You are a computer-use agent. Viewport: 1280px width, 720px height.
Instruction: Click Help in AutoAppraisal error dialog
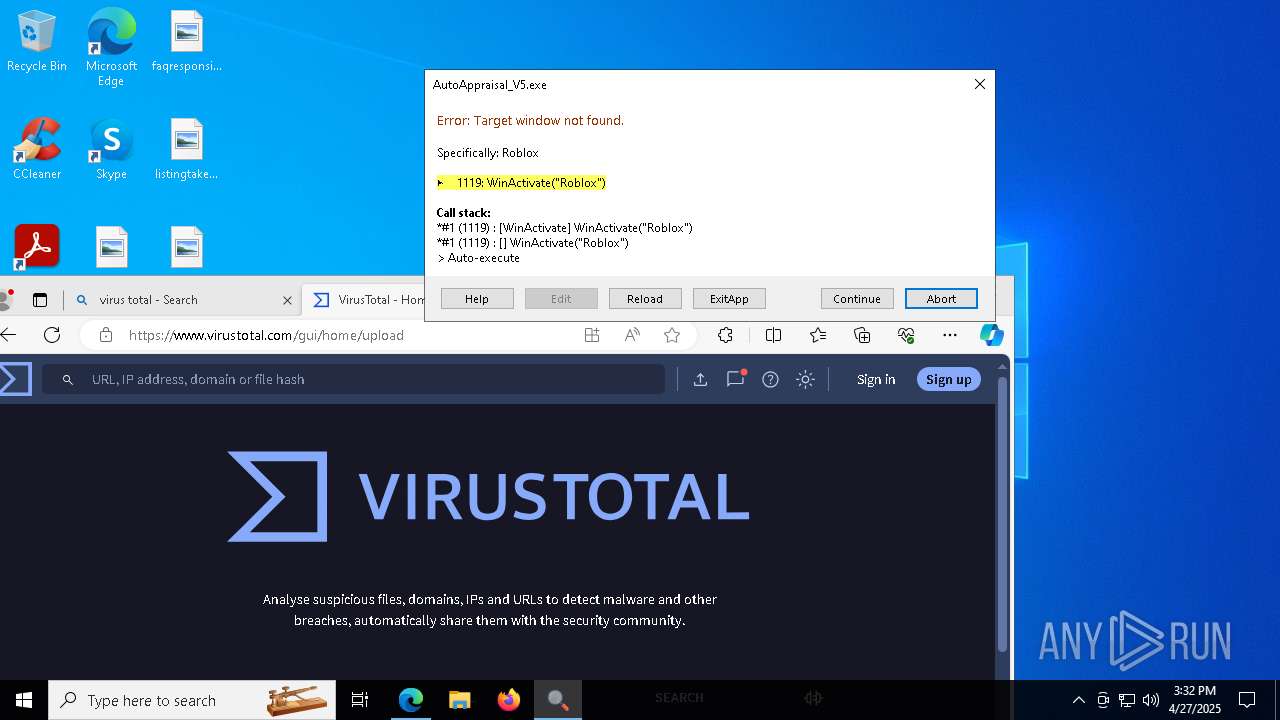pyautogui.click(x=477, y=299)
